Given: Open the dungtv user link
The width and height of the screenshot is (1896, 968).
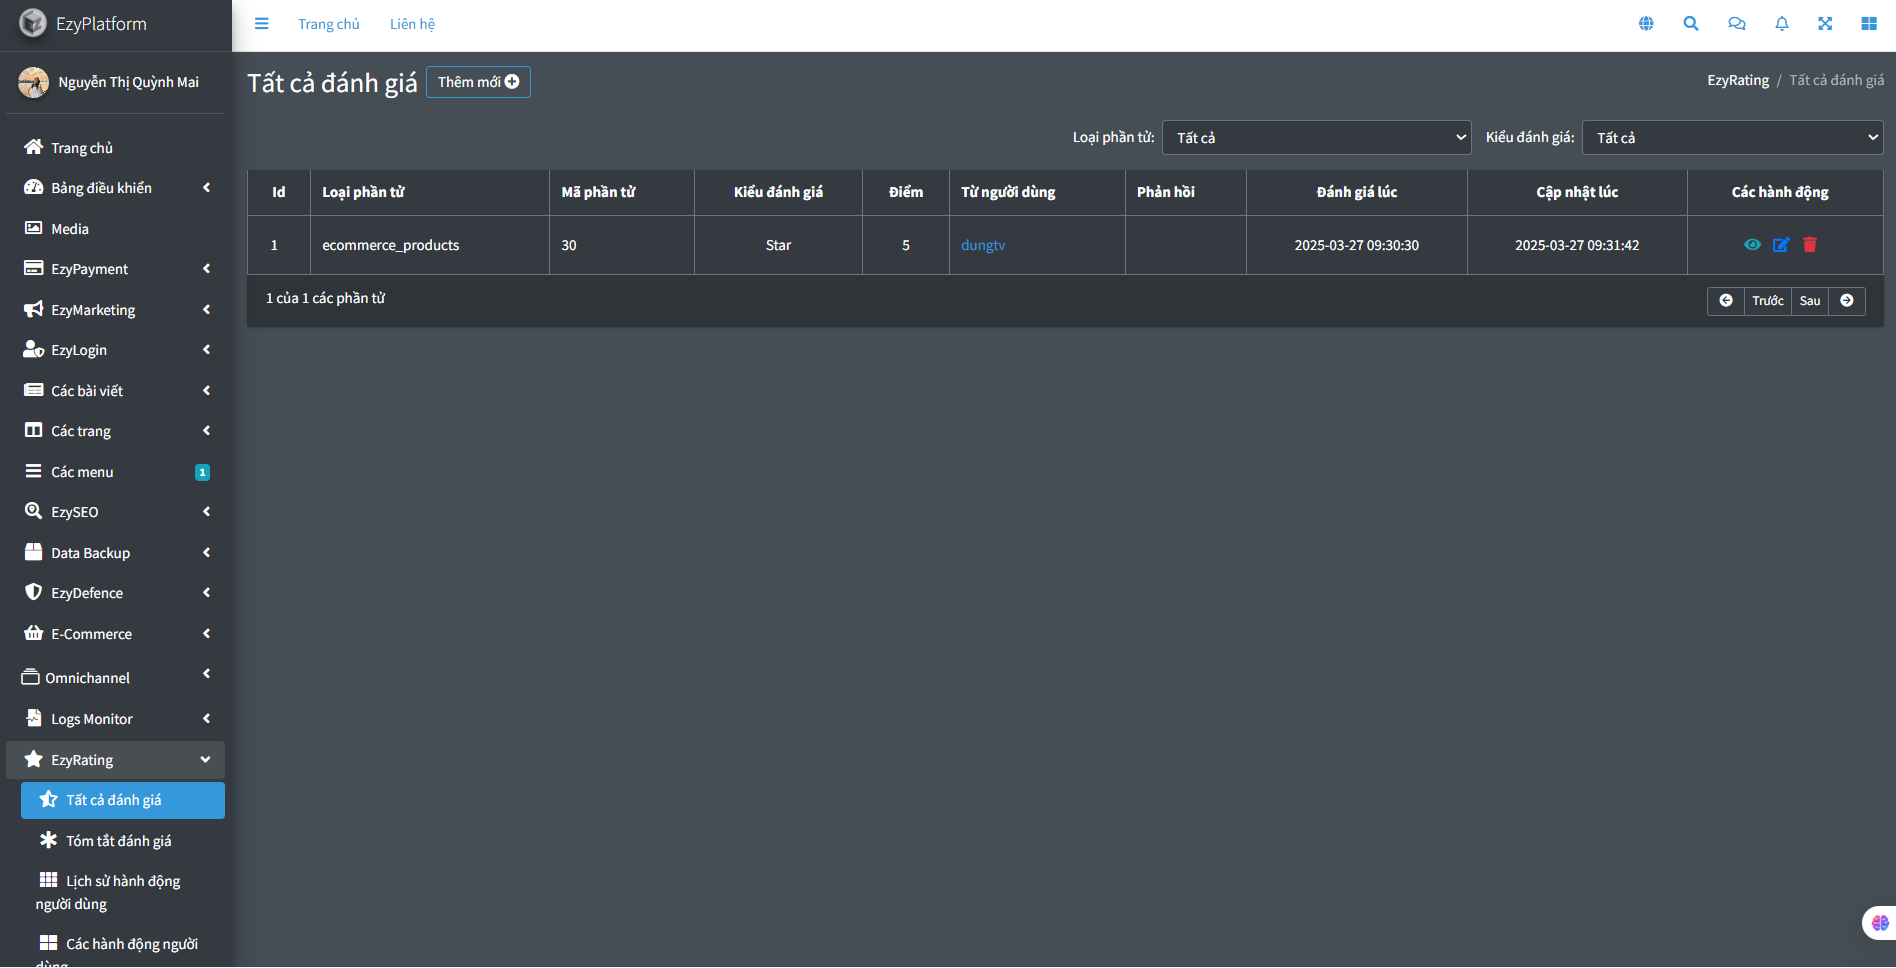Looking at the screenshot, I should click(983, 246).
